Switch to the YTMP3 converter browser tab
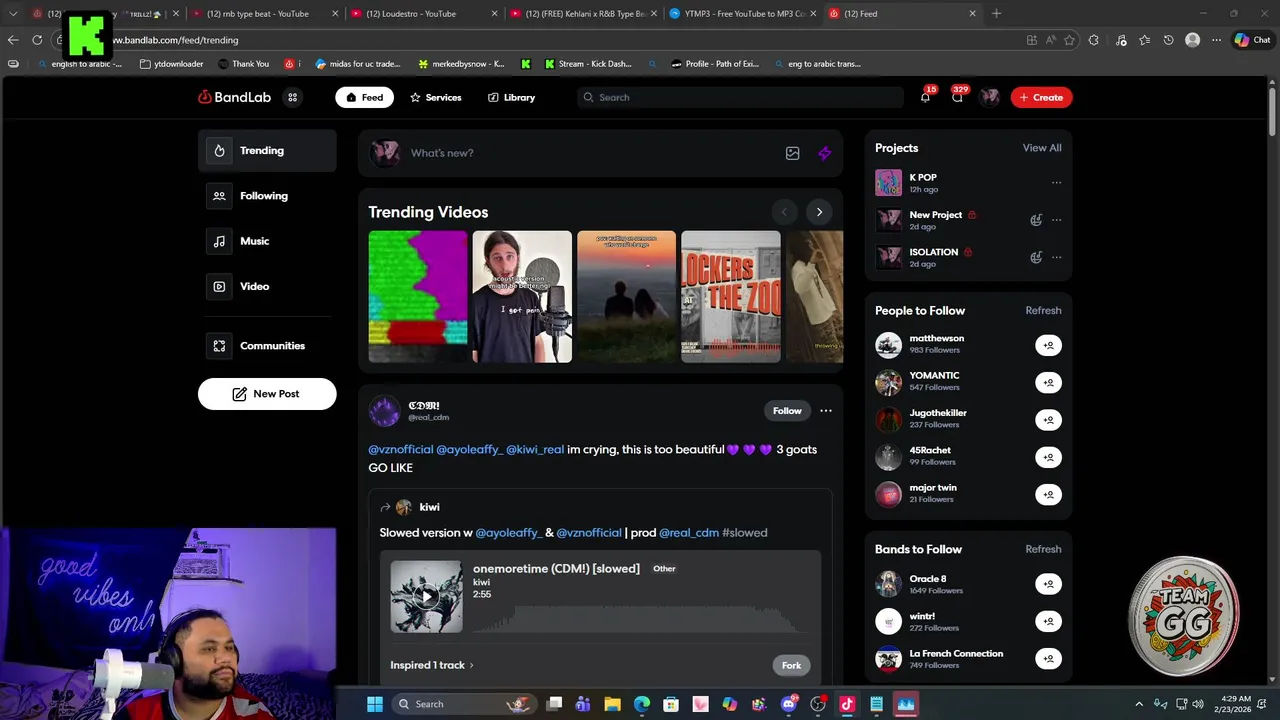The width and height of the screenshot is (1280, 720). point(742,14)
